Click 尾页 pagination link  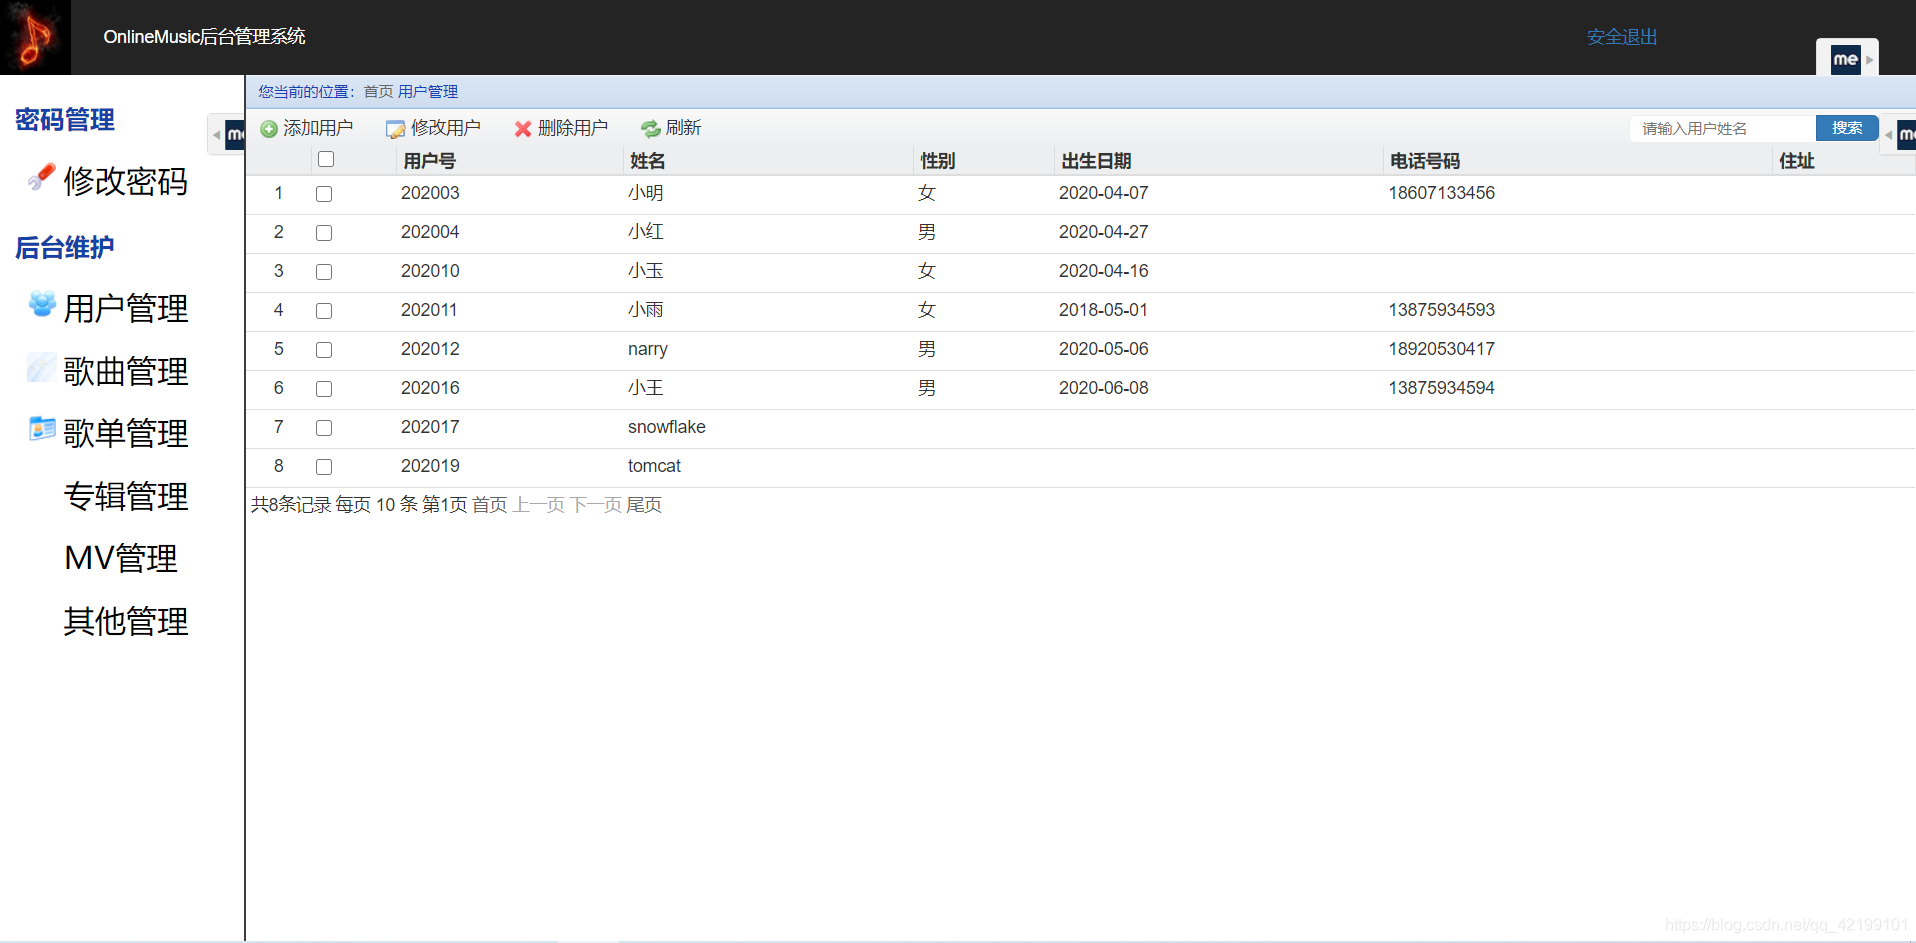click(644, 504)
